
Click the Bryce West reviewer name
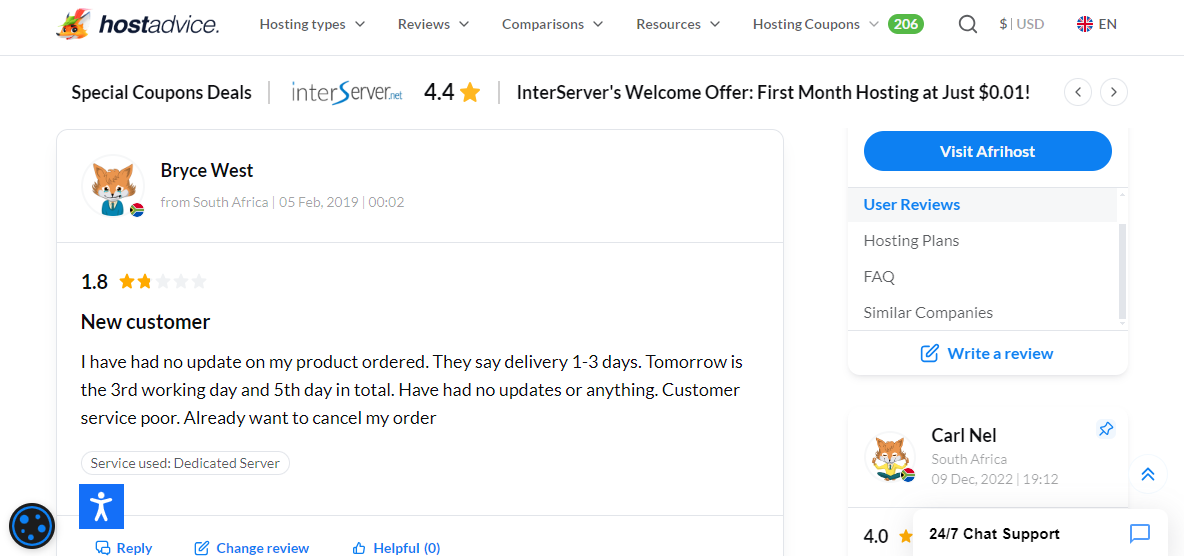[x=207, y=171]
